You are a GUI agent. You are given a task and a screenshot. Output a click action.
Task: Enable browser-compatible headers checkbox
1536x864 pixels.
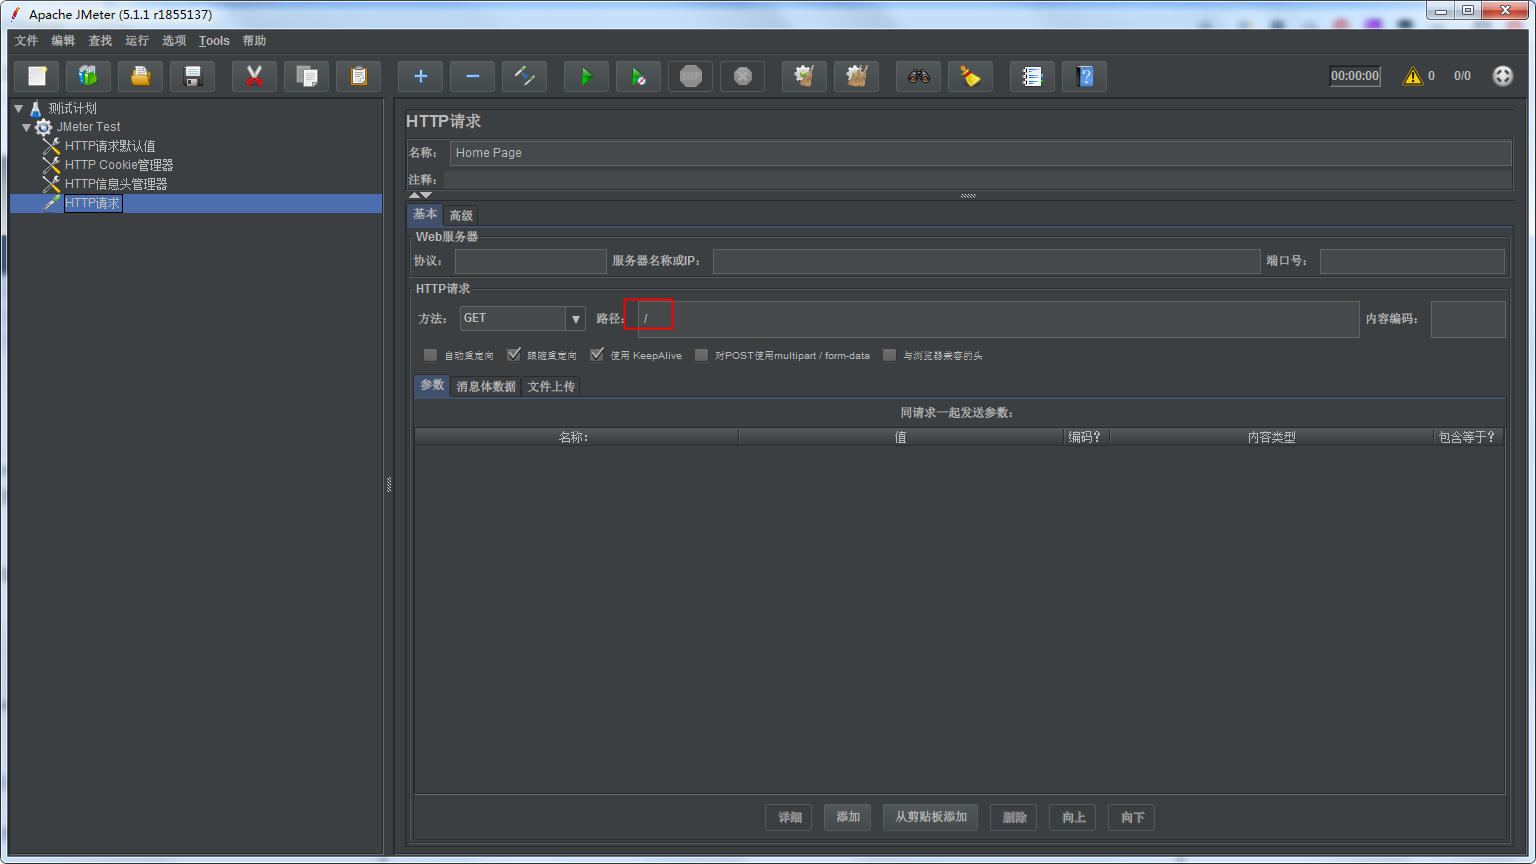(889, 355)
